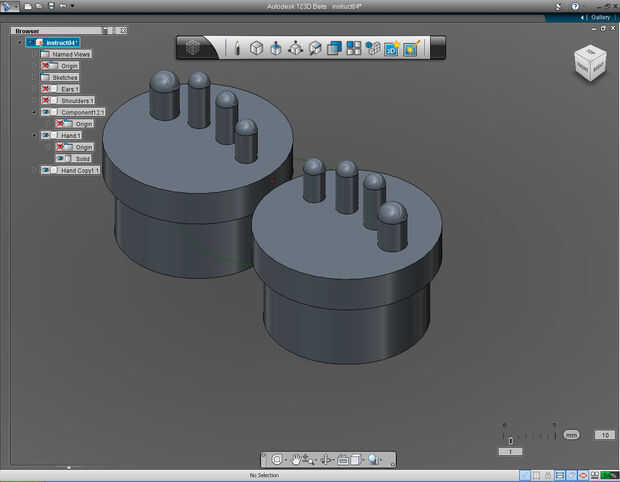Click the Pan hand navigation icon

[x=297, y=459]
